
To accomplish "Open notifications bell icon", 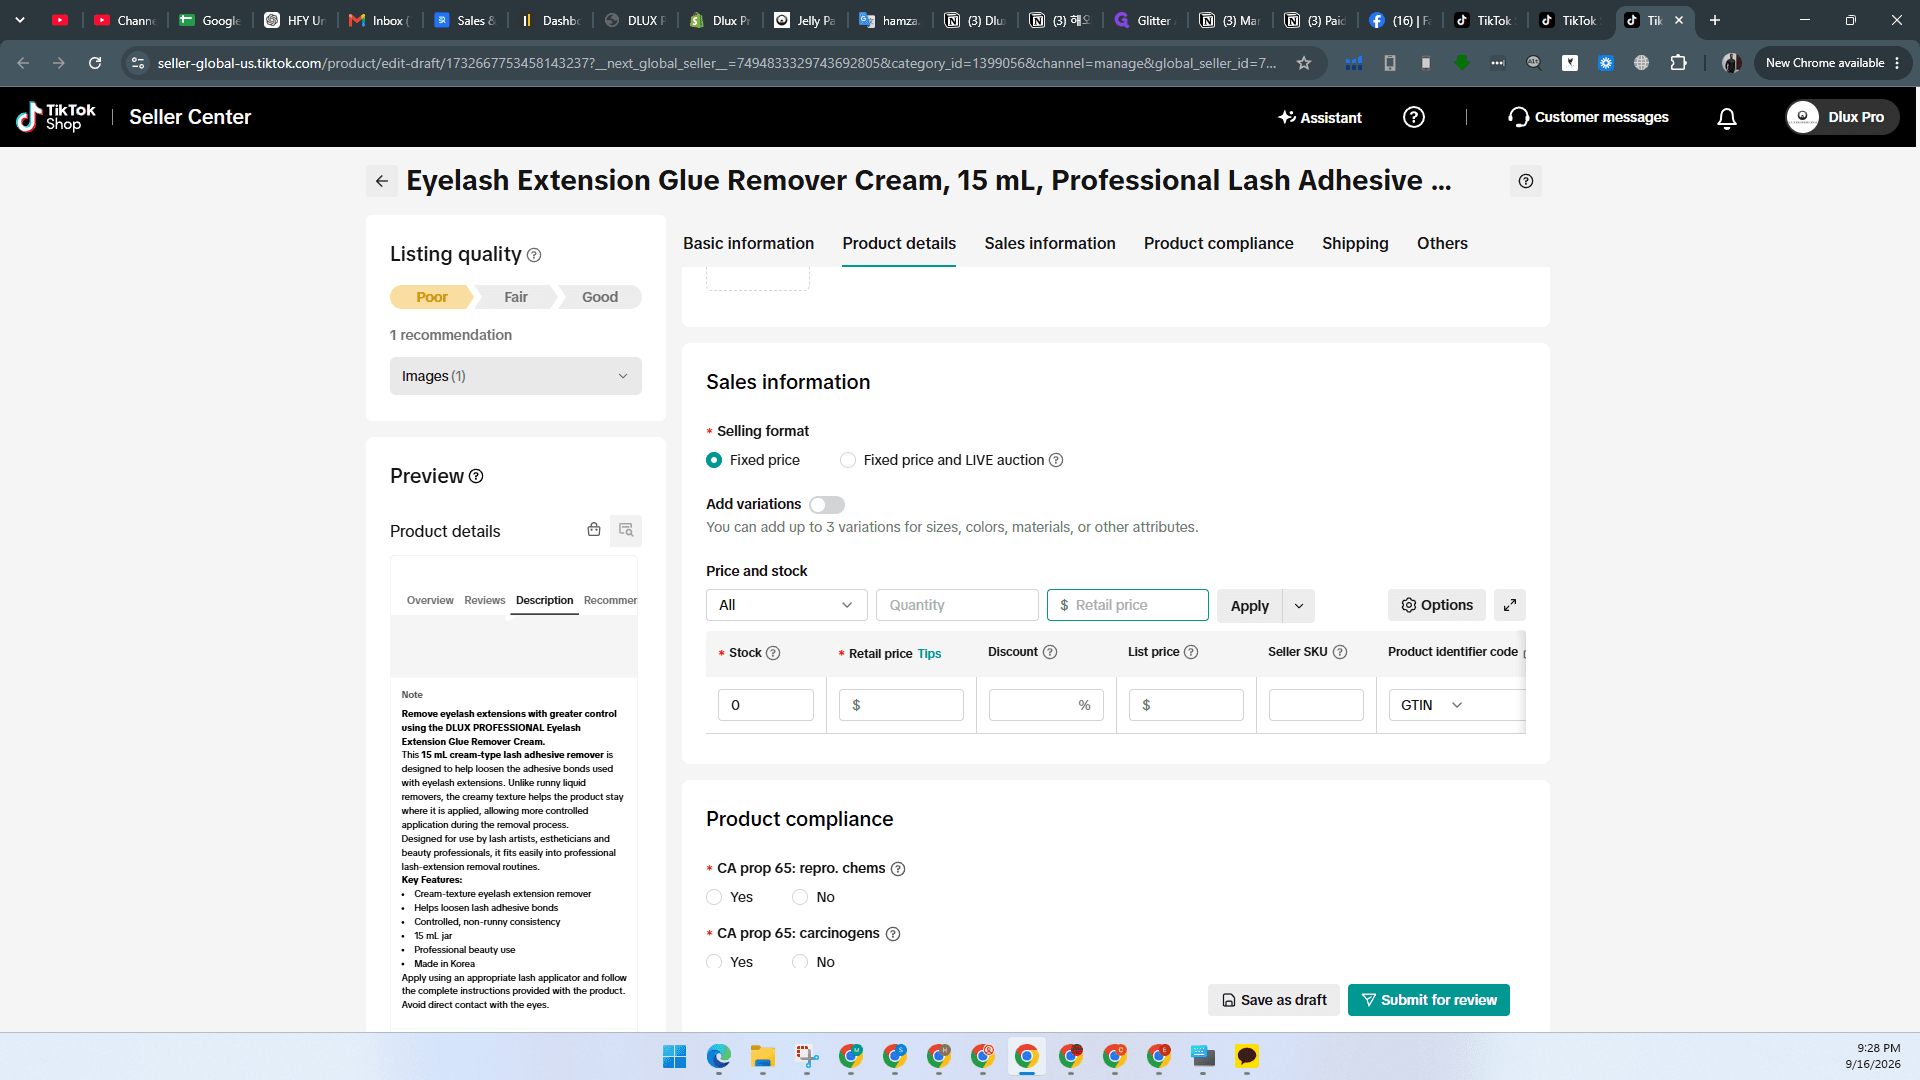I will [x=1726, y=118].
